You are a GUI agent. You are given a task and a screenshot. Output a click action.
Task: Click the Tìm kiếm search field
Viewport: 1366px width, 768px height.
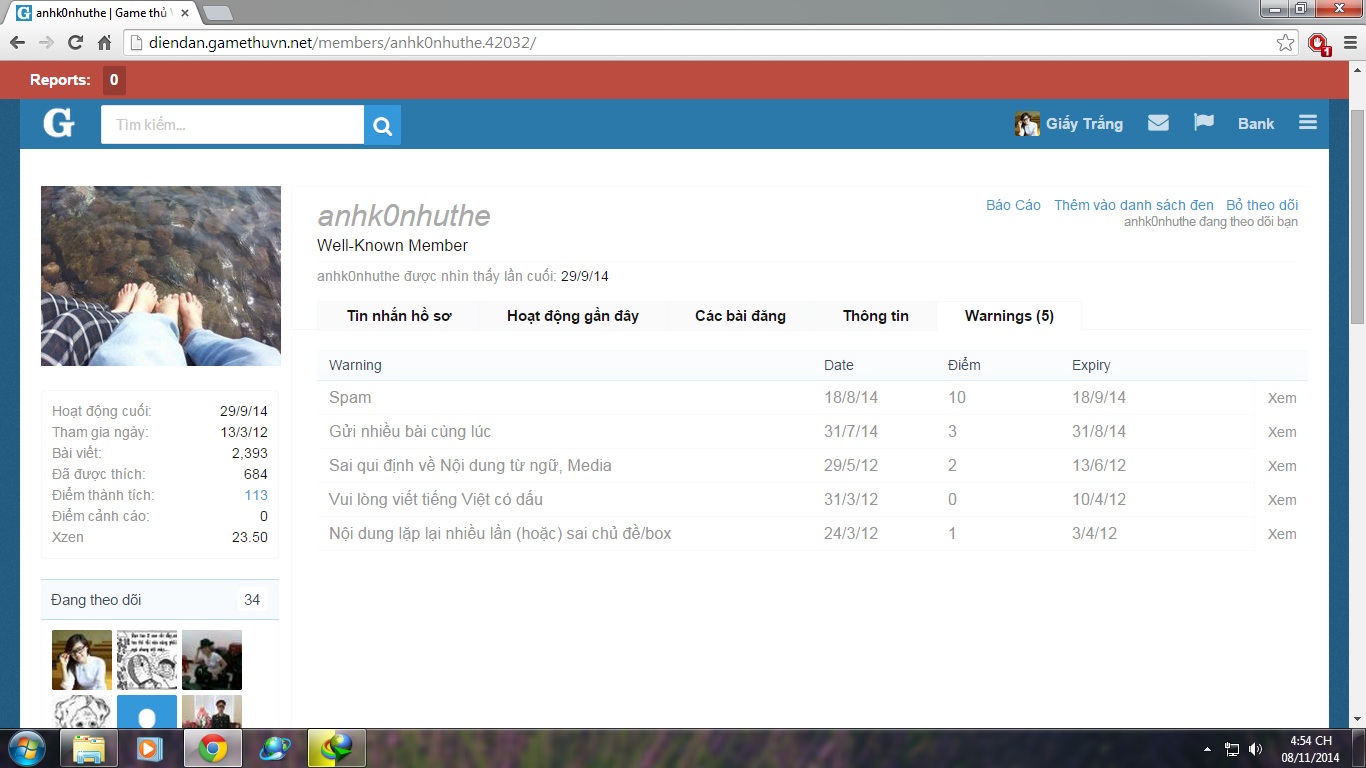click(x=232, y=125)
